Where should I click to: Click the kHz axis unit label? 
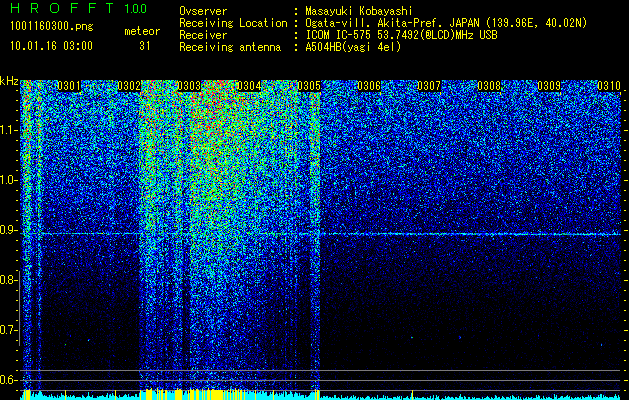9,82
